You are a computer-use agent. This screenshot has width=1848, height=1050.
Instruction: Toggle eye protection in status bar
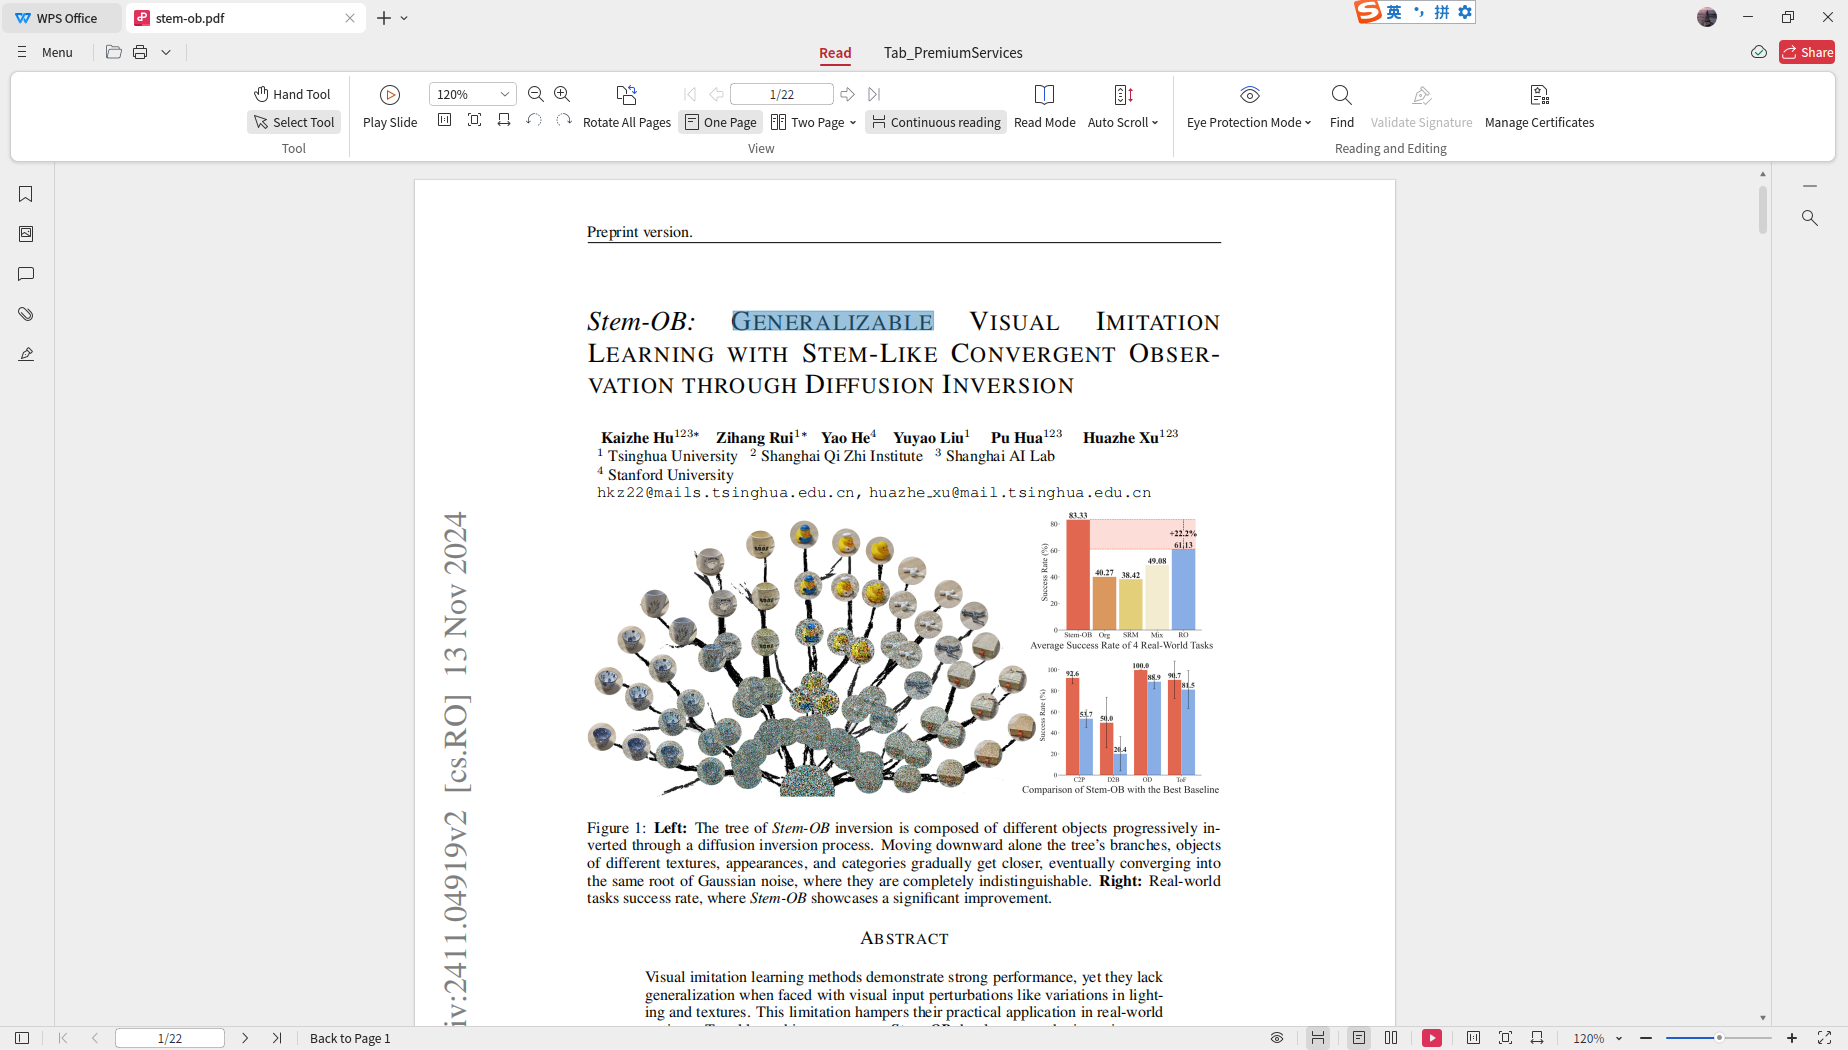click(1277, 1038)
